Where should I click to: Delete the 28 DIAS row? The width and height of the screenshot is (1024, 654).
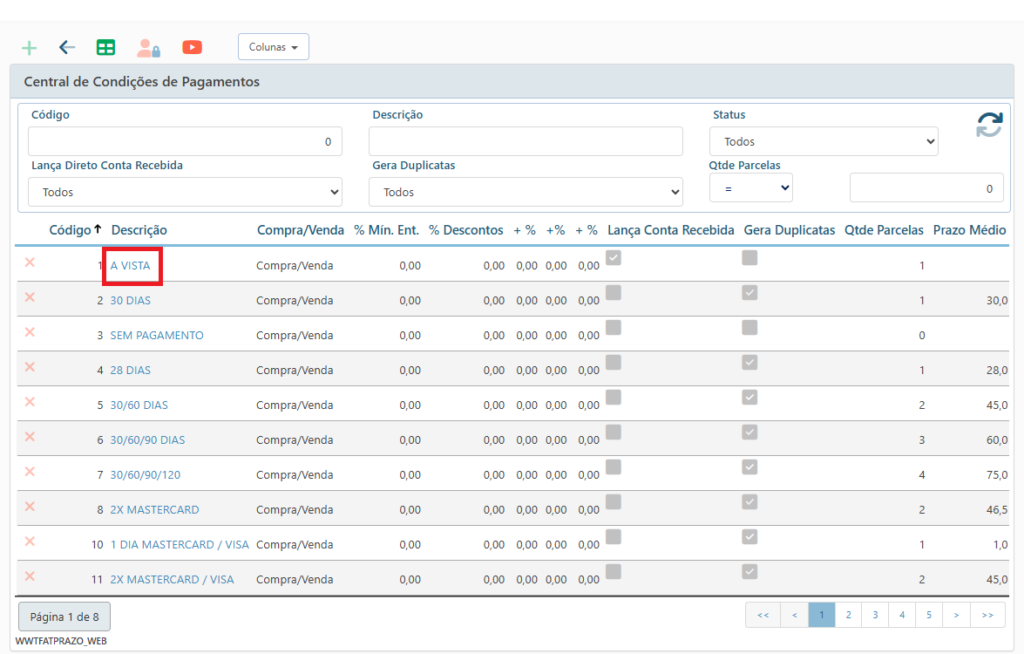30,367
